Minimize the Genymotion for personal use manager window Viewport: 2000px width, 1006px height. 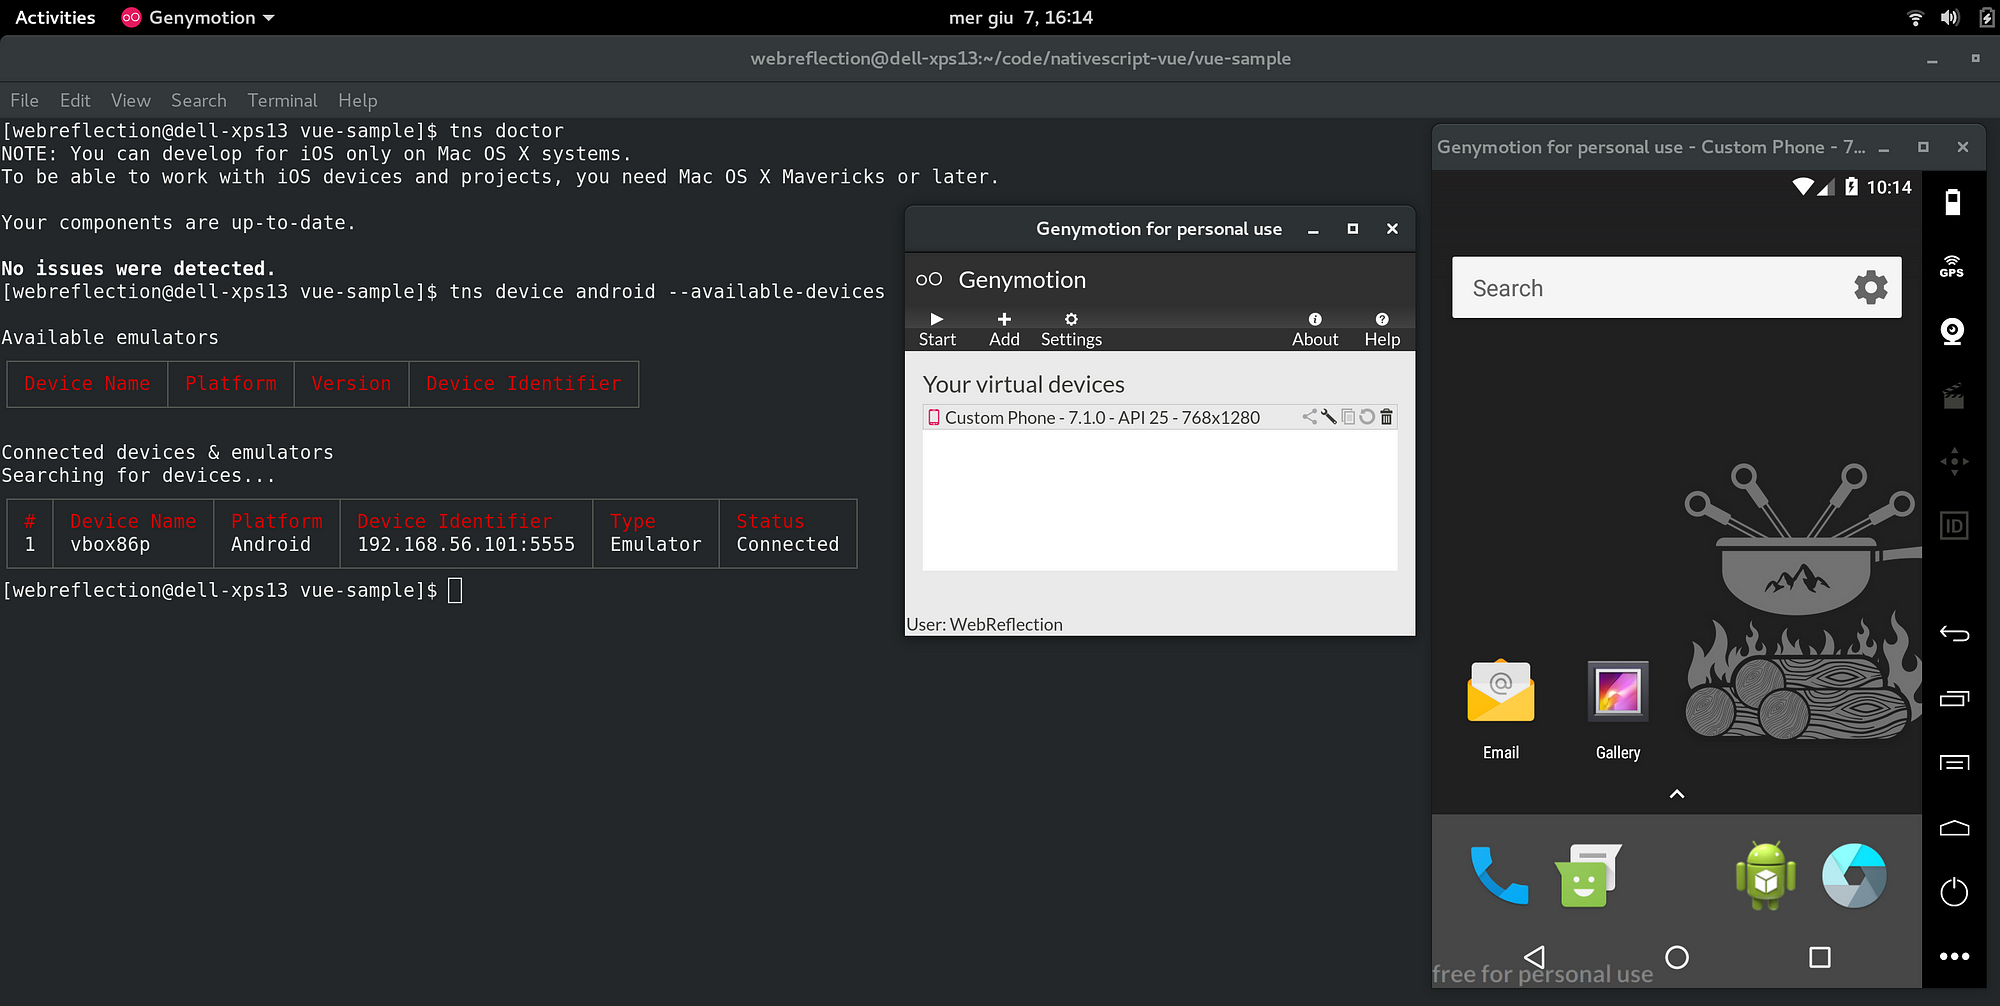(x=1313, y=229)
